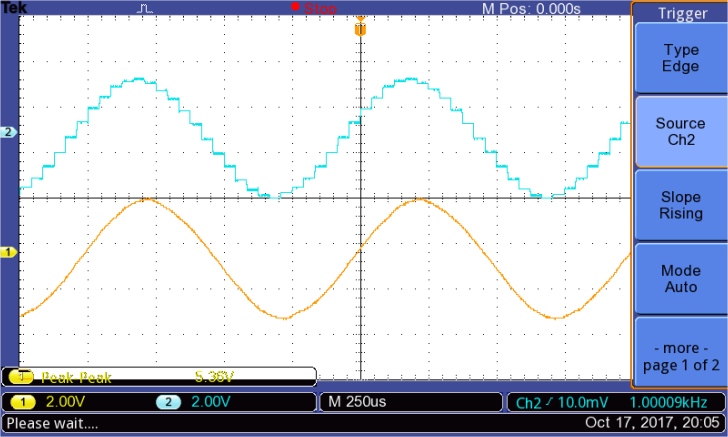Select the channel 1 ground marker

[x=9, y=253]
